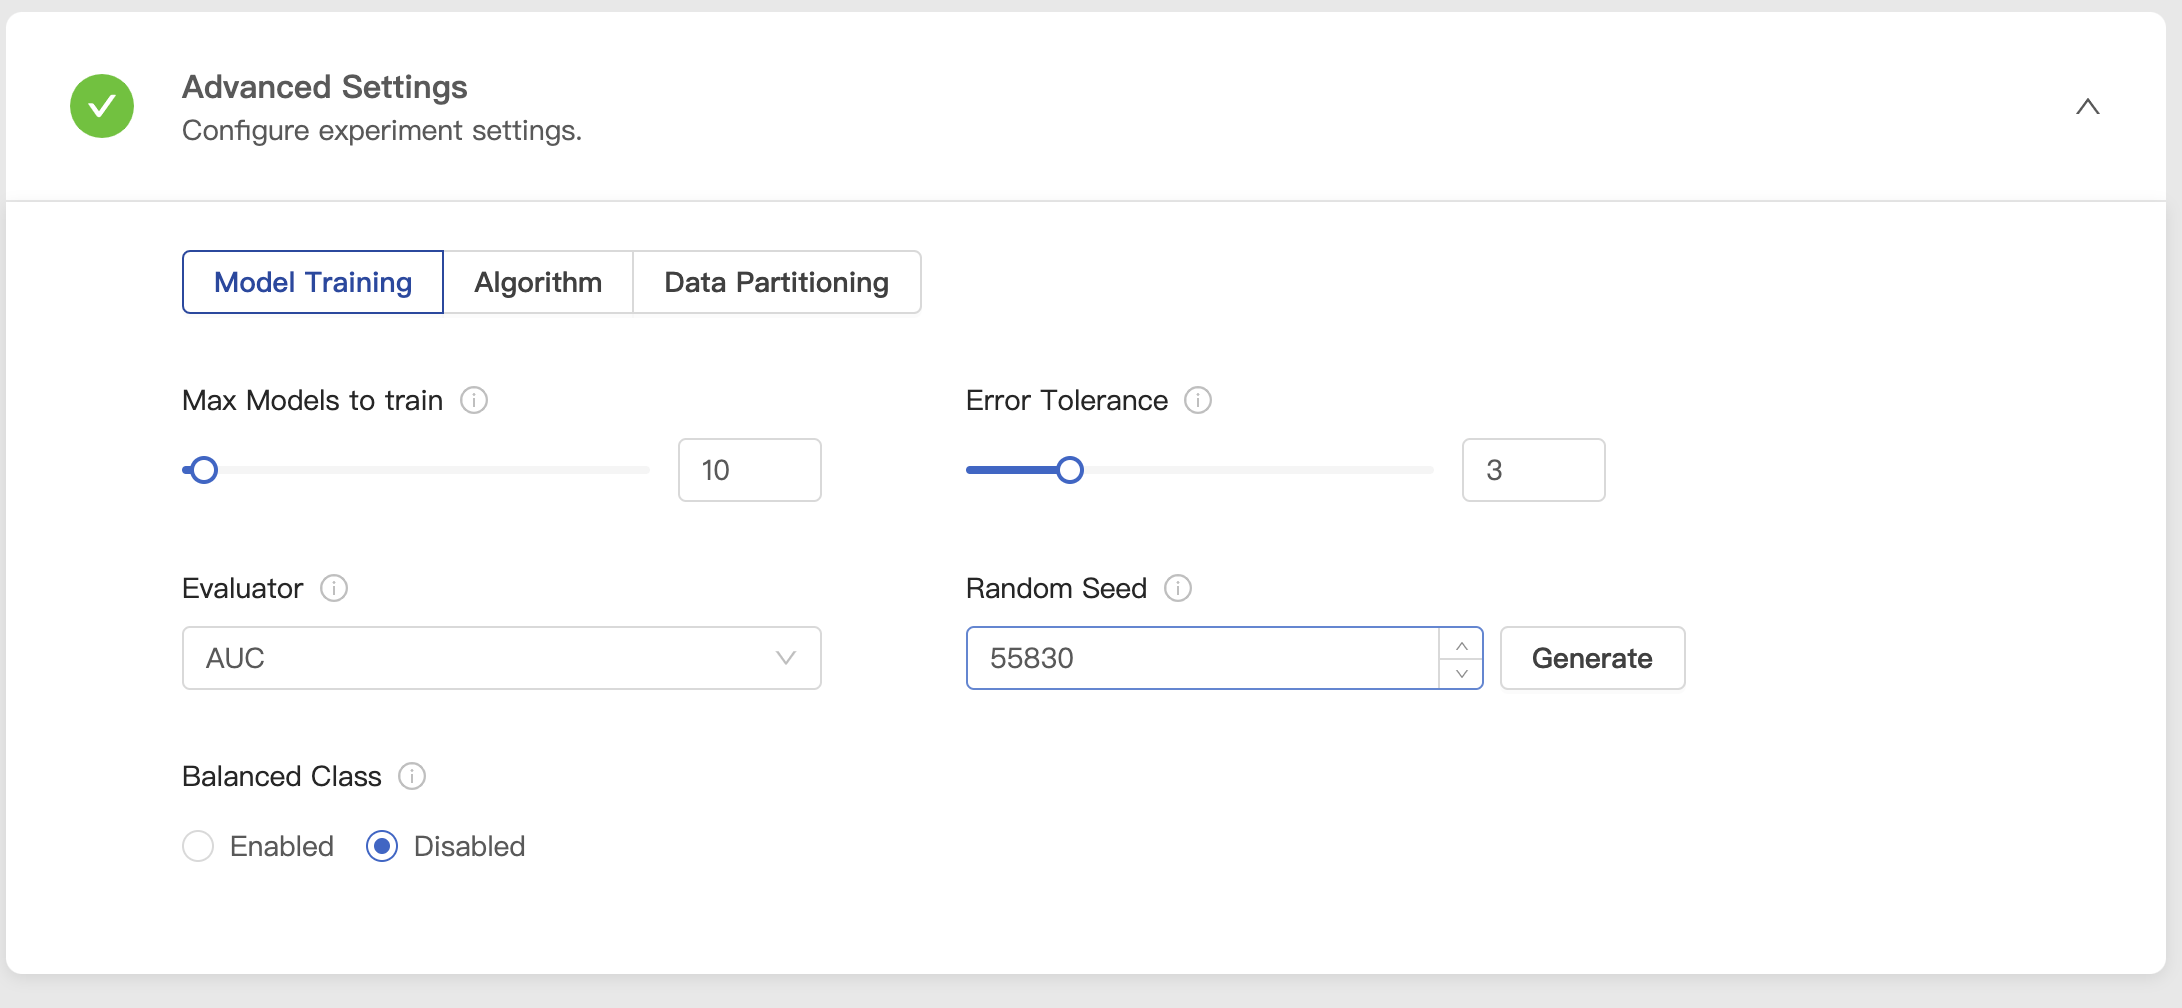The image size is (2182, 1008).
Task: Click the green checkmark status icon
Action: pyautogui.click(x=102, y=106)
